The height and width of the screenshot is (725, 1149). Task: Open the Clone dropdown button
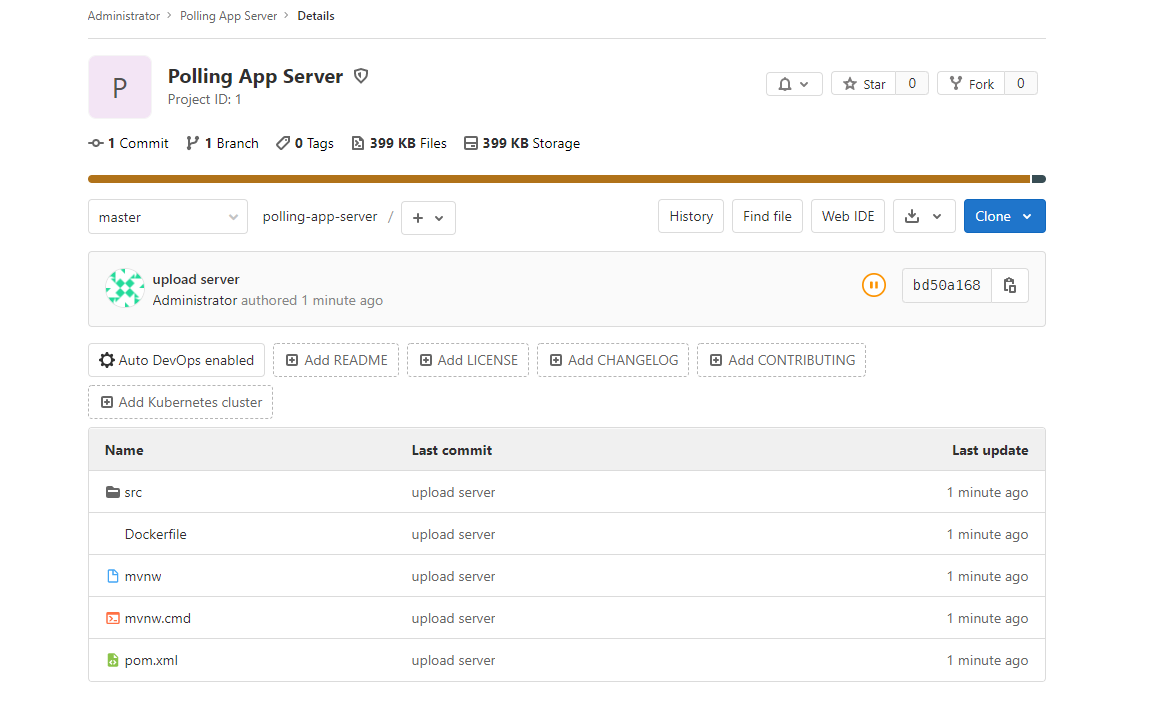point(1004,216)
